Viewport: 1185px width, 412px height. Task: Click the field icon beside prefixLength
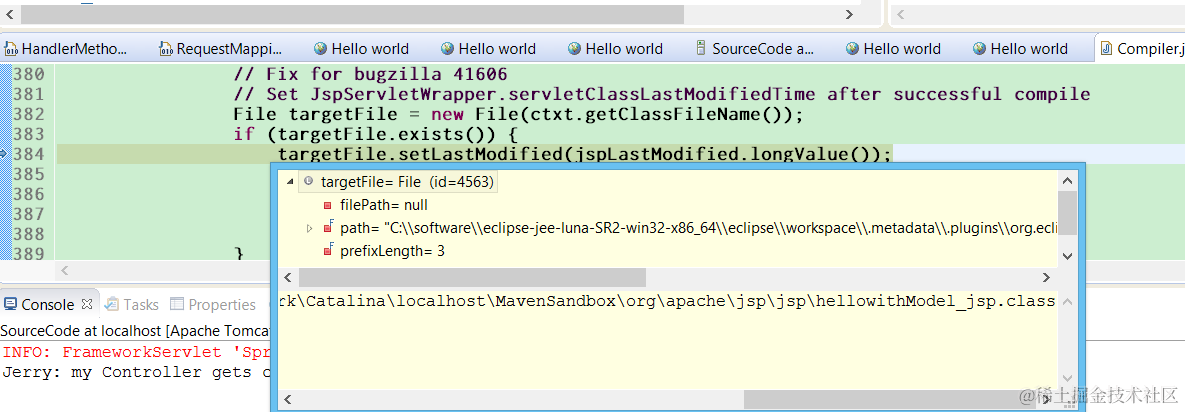[328, 249]
